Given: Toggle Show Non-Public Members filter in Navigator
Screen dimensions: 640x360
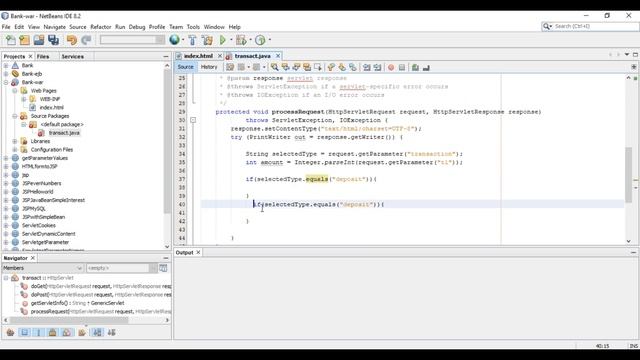Looking at the screenshot, I should (52, 333).
